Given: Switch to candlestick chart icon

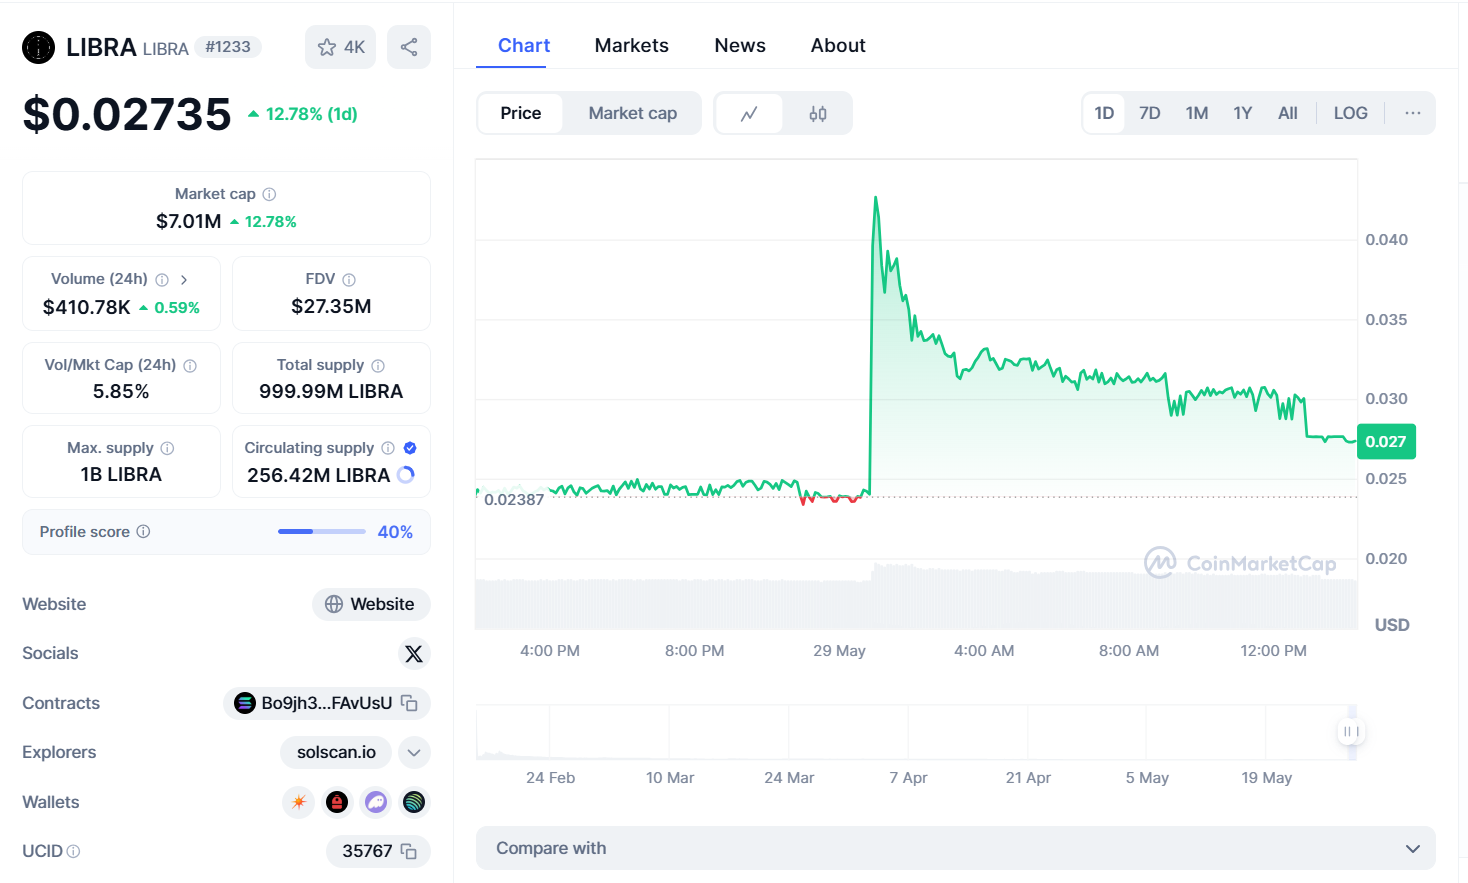Looking at the screenshot, I should tap(818, 114).
